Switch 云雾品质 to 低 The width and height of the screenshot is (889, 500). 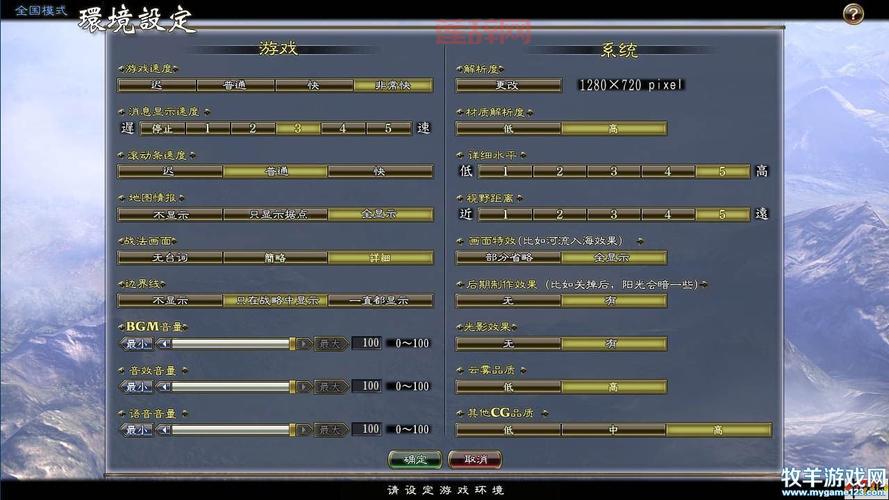(508, 387)
